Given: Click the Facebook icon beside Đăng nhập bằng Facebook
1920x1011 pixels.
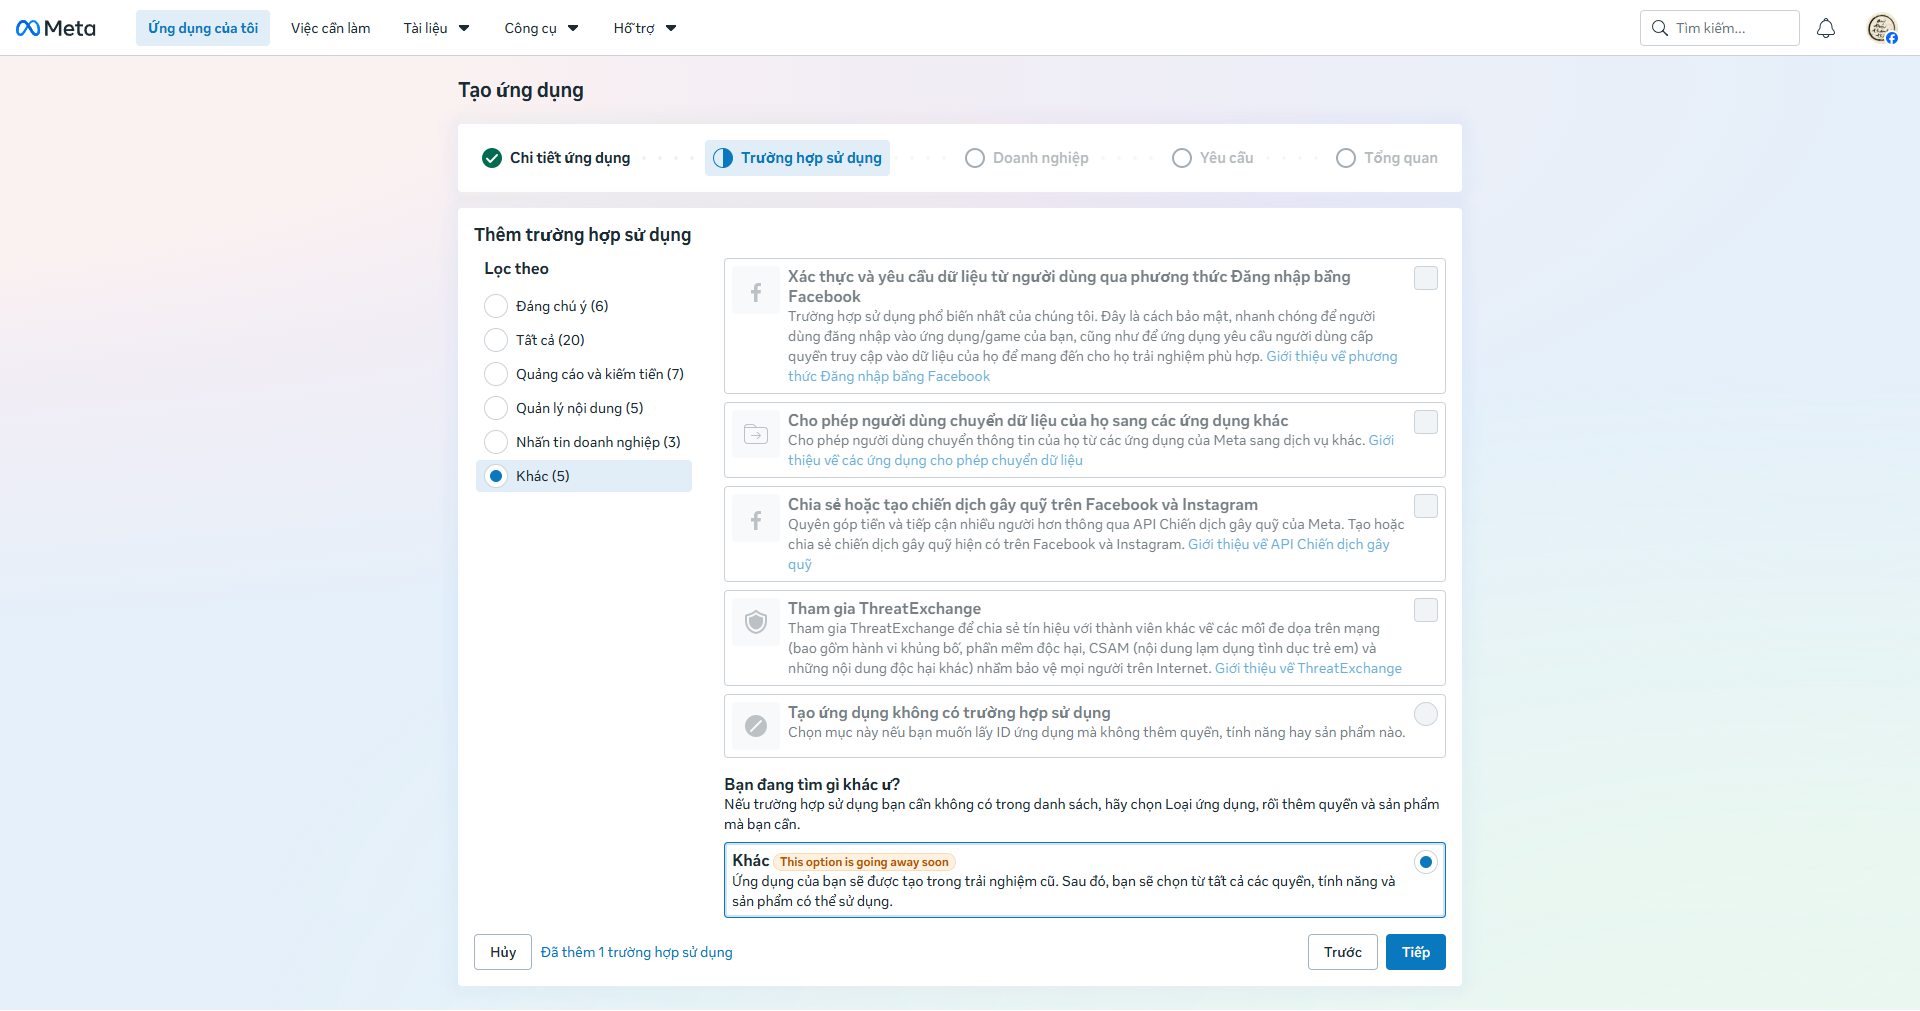Looking at the screenshot, I should [x=756, y=292].
